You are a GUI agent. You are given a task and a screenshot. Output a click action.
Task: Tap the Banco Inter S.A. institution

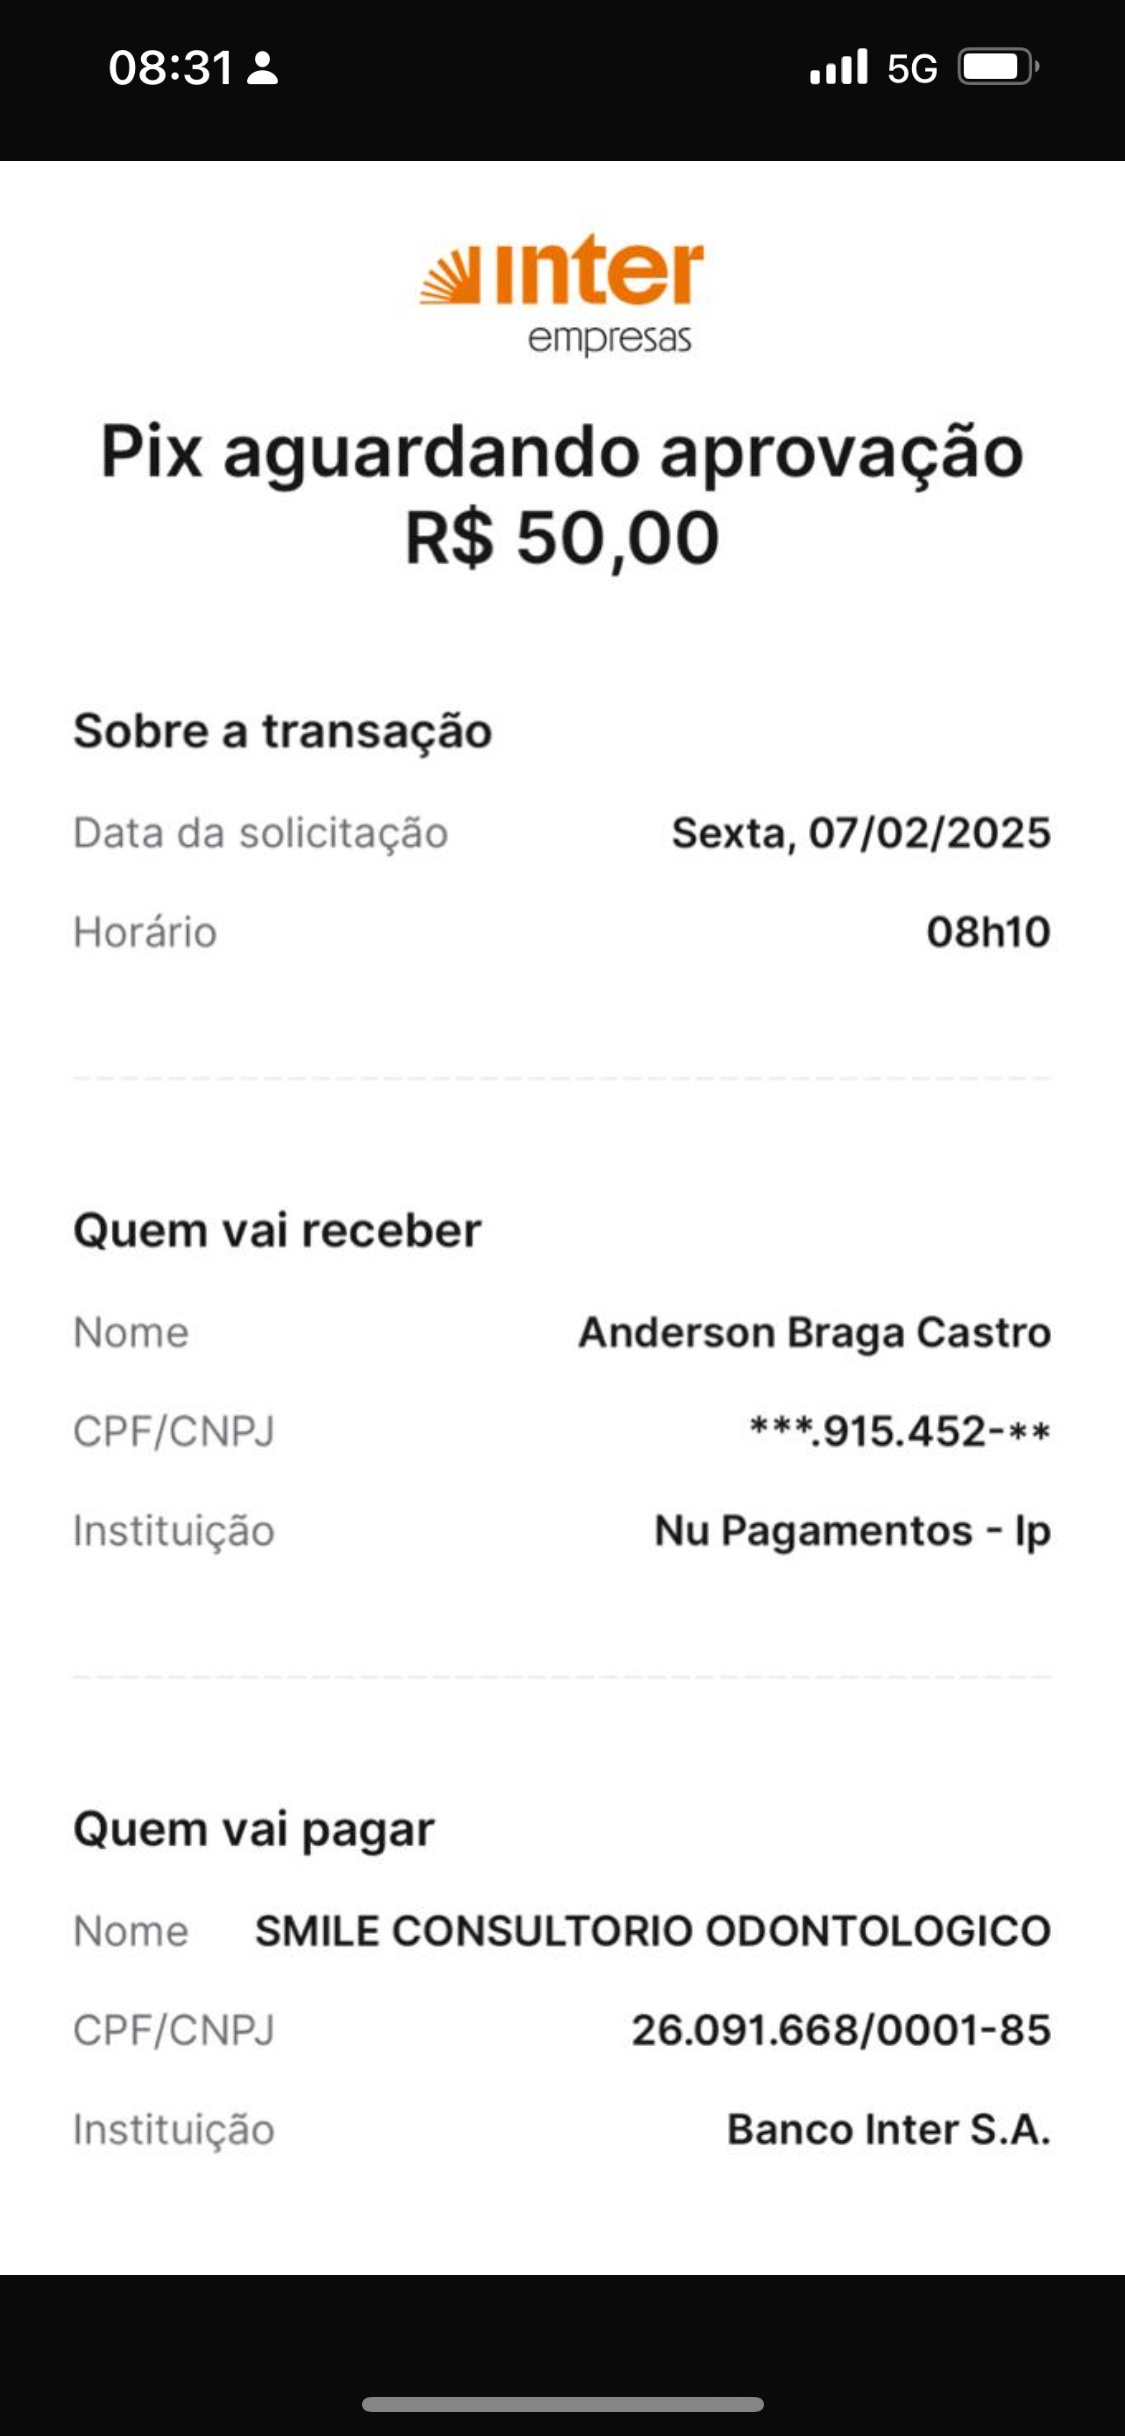888,2129
